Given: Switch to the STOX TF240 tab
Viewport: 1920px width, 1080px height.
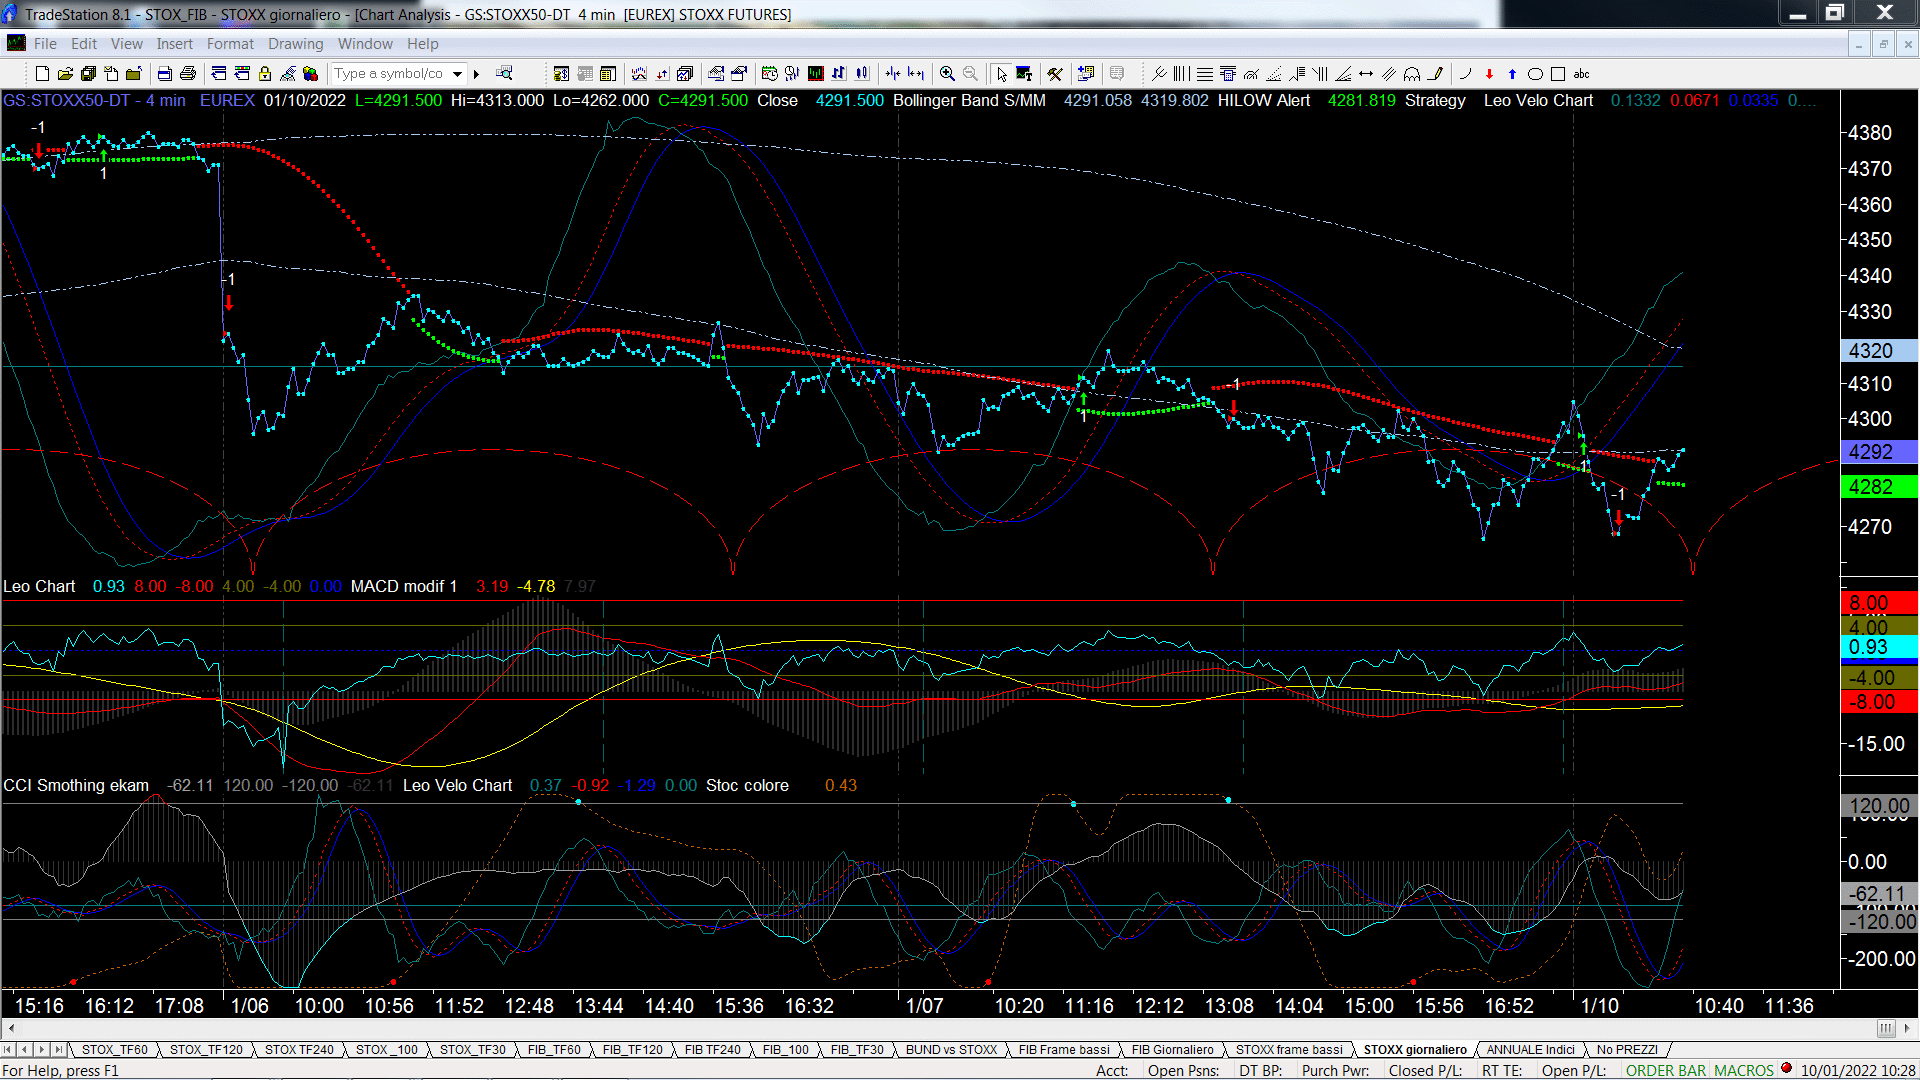Looking at the screenshot, I should (299, 1050).
